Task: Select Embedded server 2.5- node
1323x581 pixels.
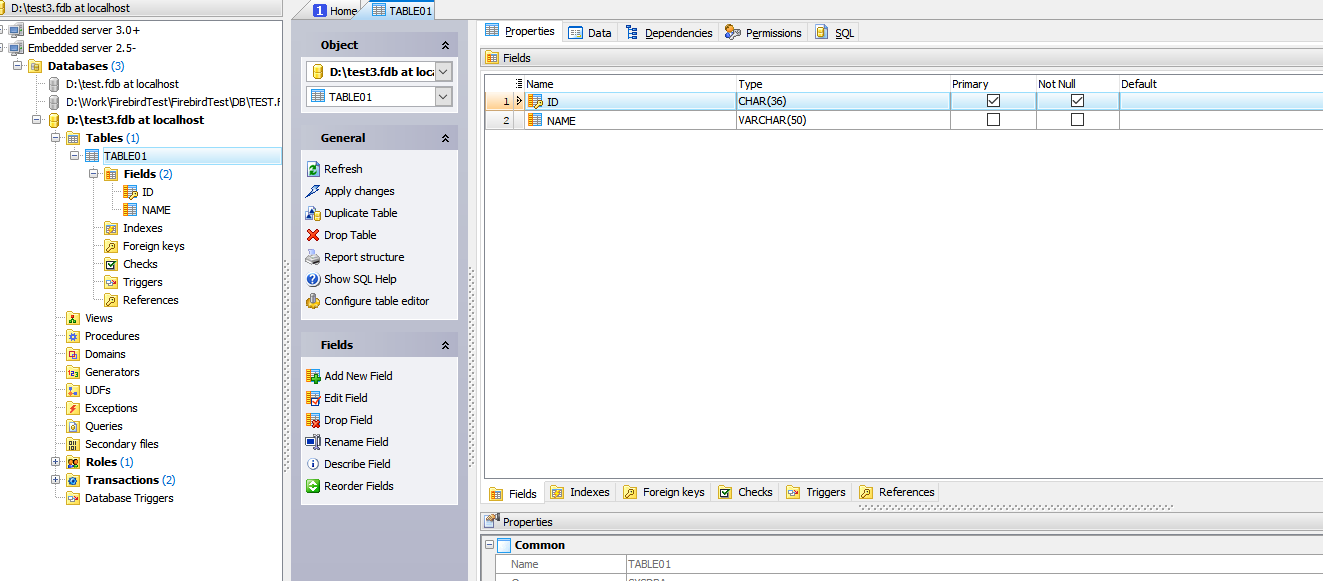Action: [x=82, y=48]
